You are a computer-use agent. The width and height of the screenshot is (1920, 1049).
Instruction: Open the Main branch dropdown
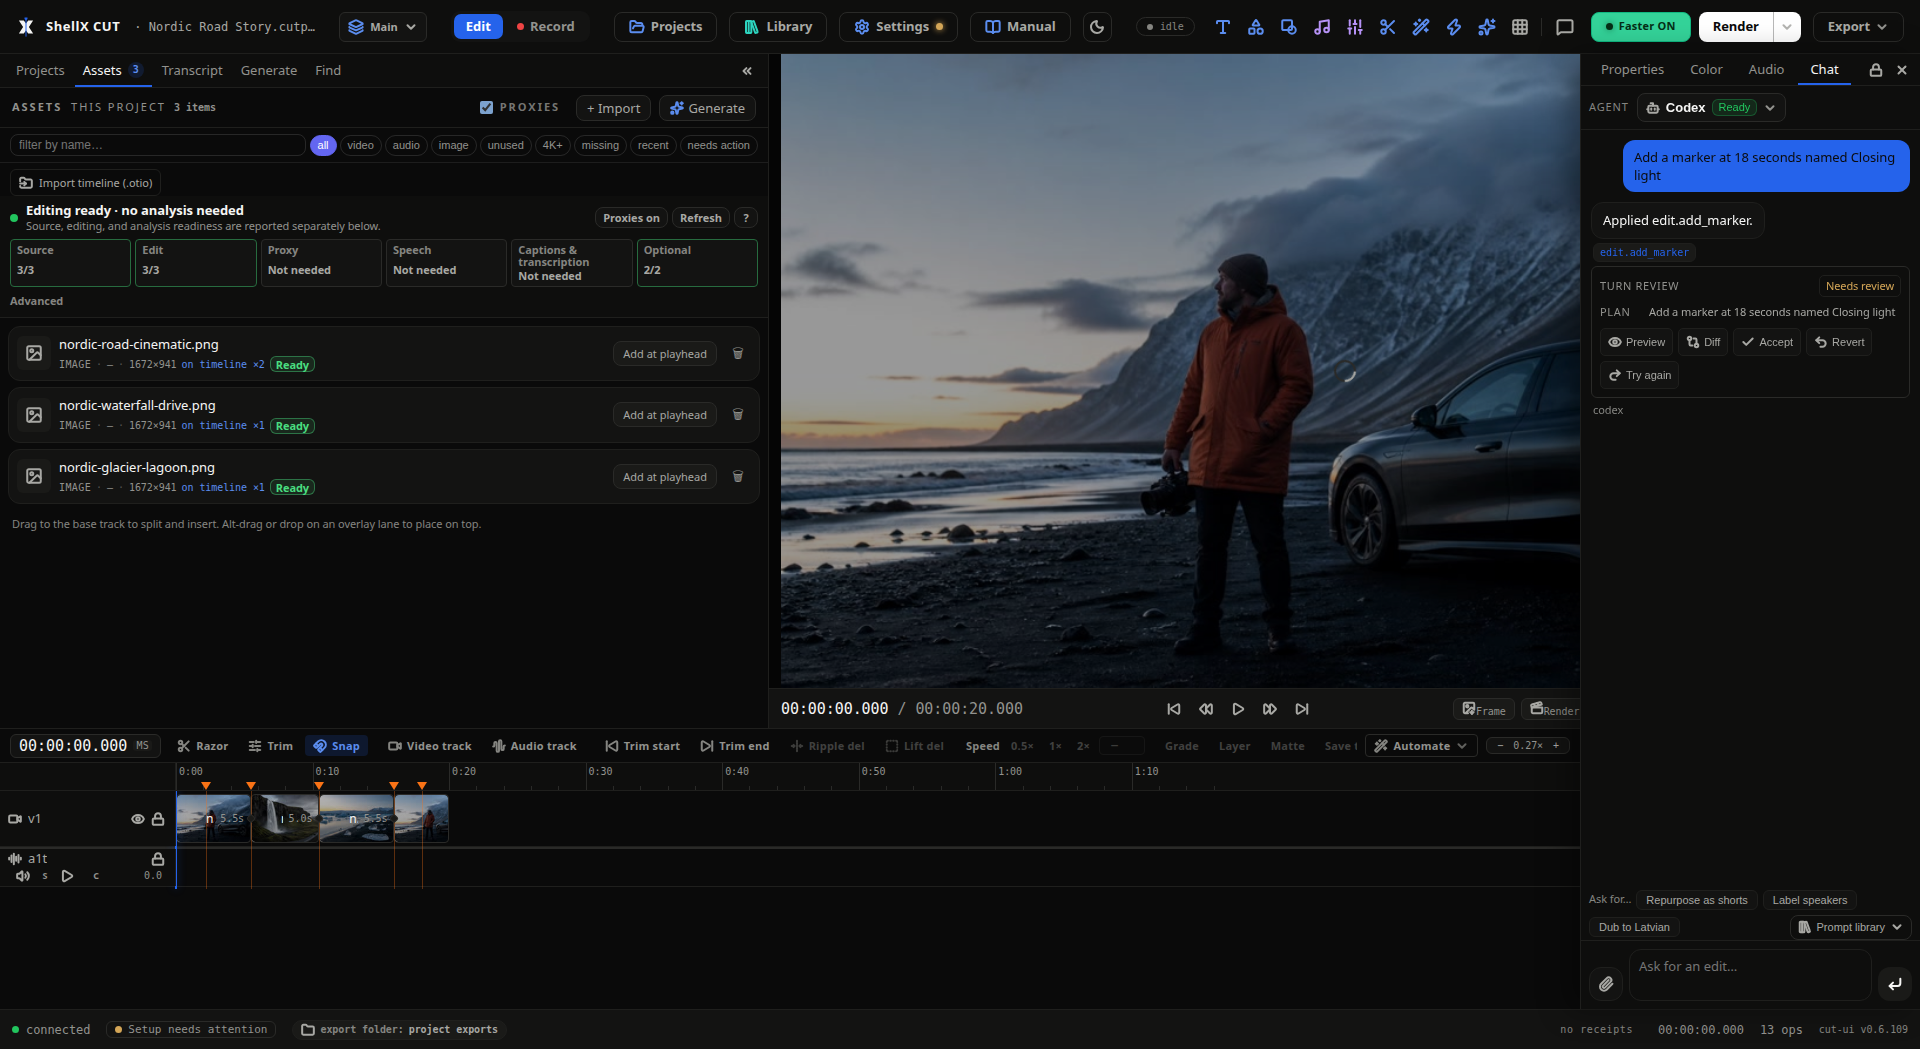[382, 27]
